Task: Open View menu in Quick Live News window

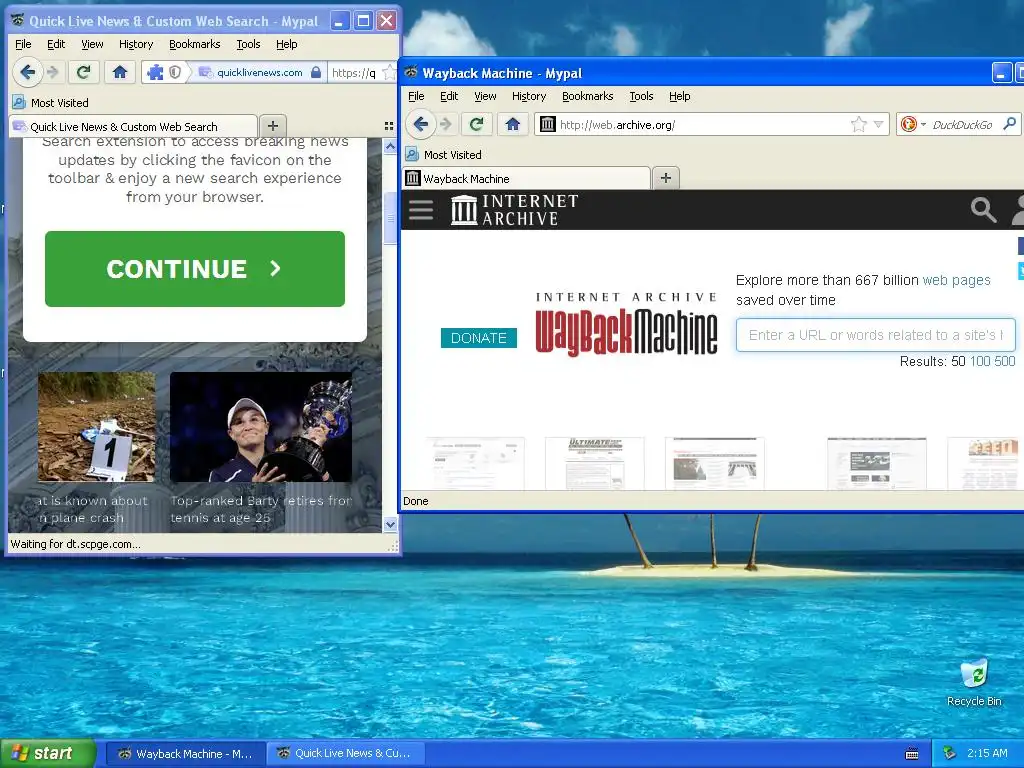Action: 92,44
